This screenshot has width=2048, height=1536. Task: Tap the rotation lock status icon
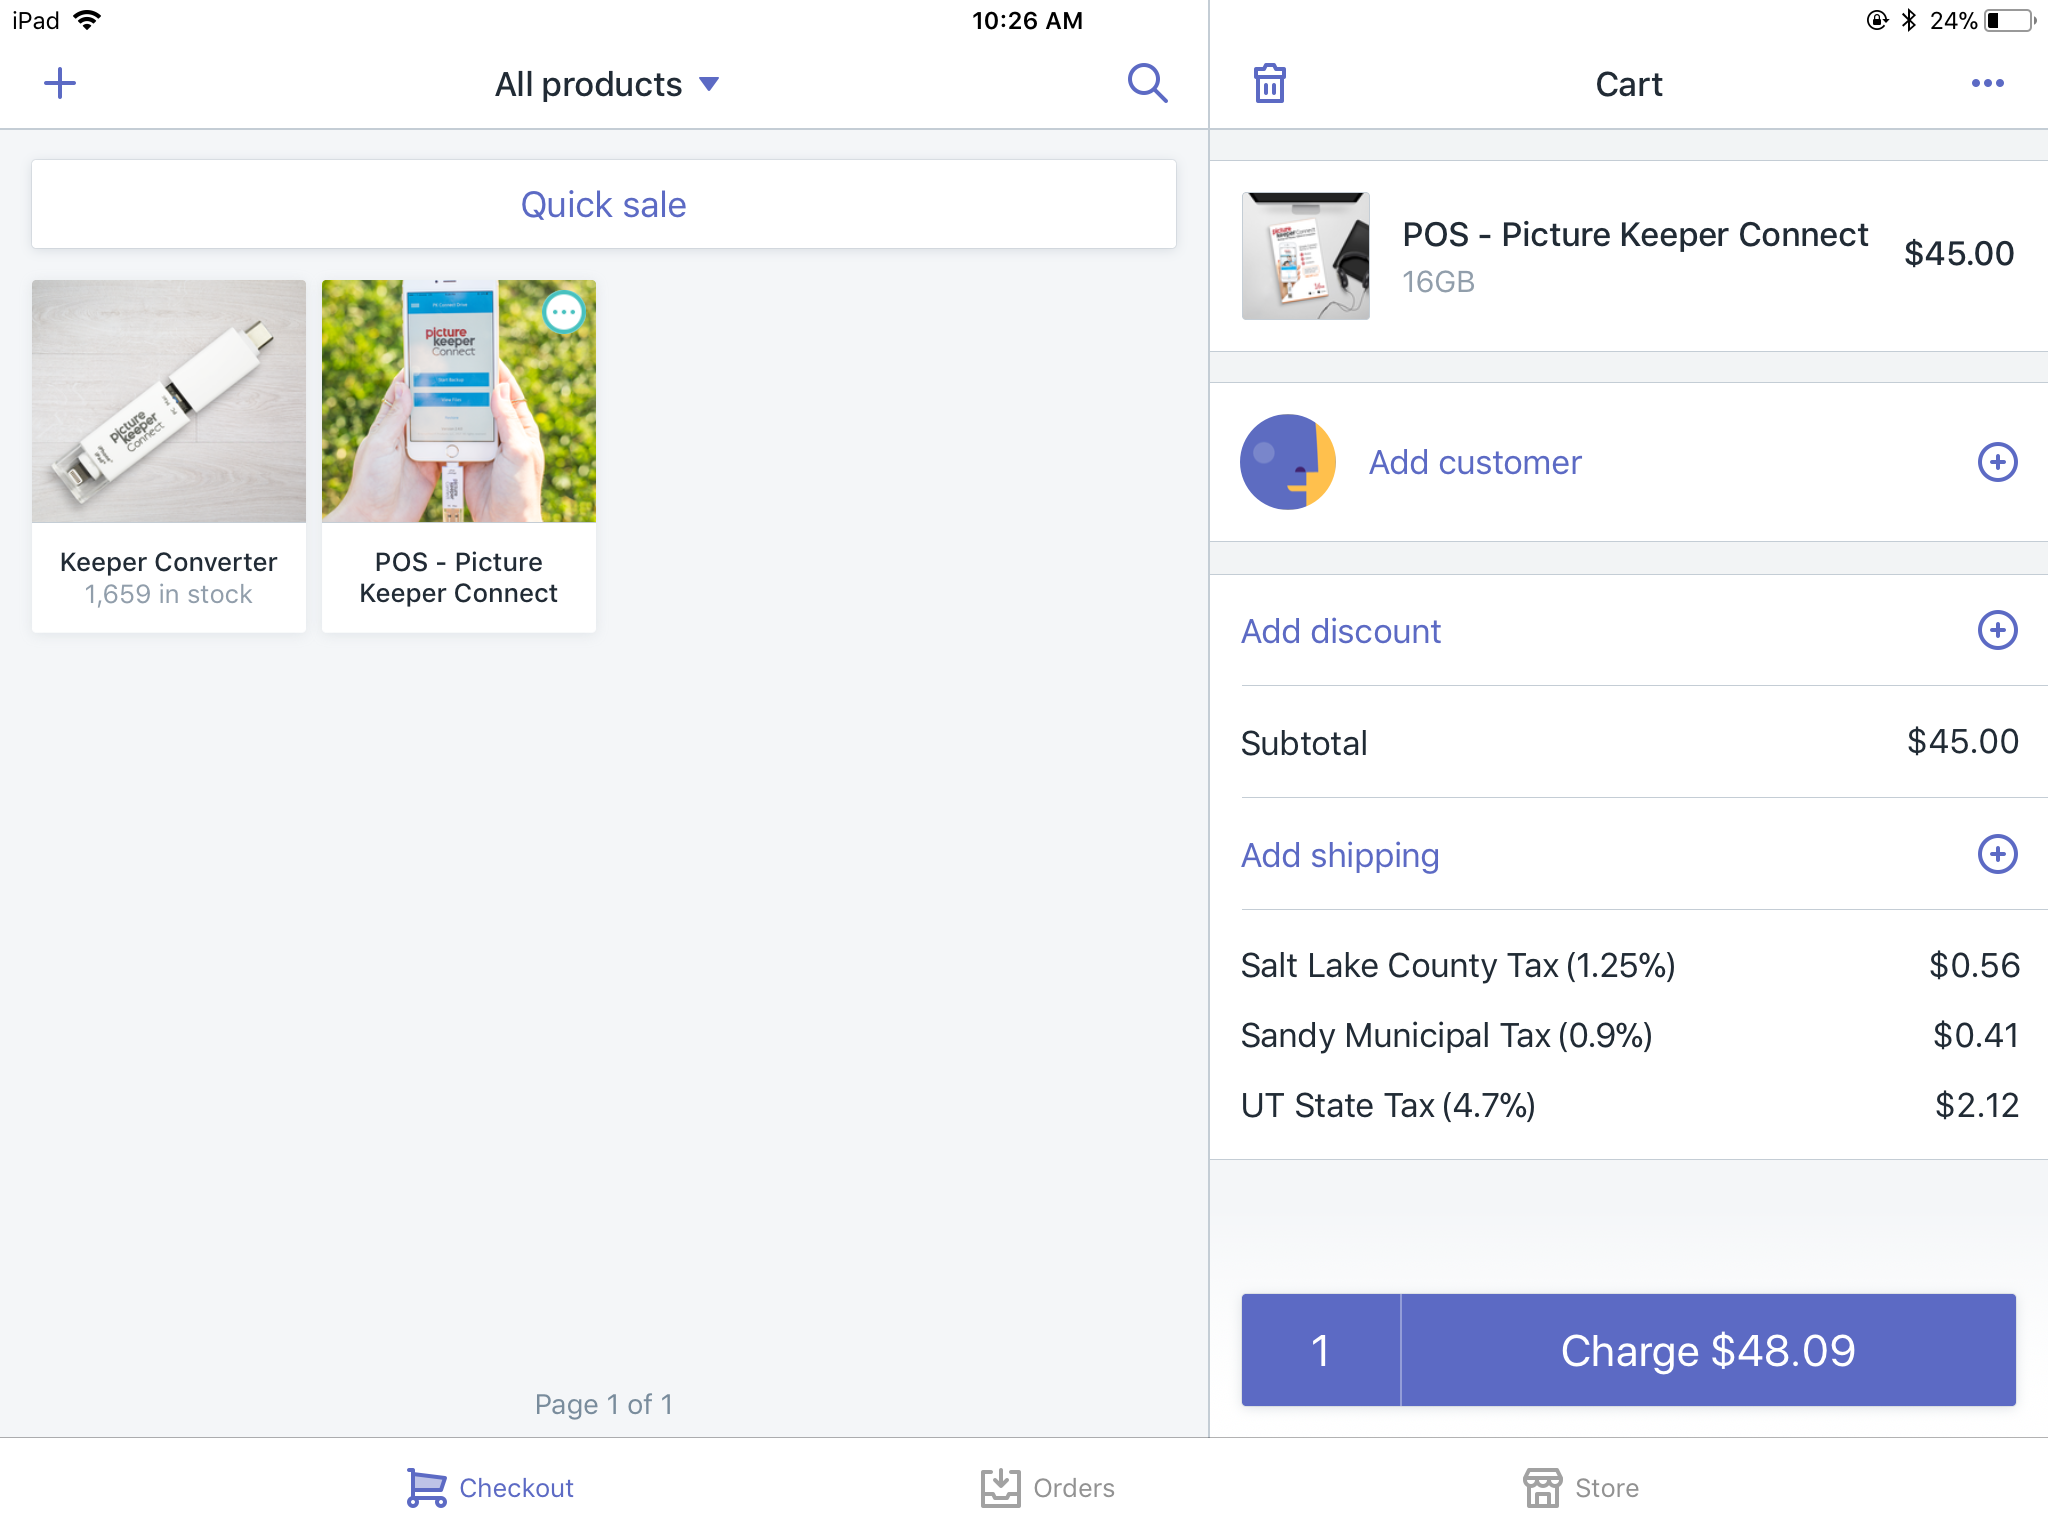[x=1877, y=20]
